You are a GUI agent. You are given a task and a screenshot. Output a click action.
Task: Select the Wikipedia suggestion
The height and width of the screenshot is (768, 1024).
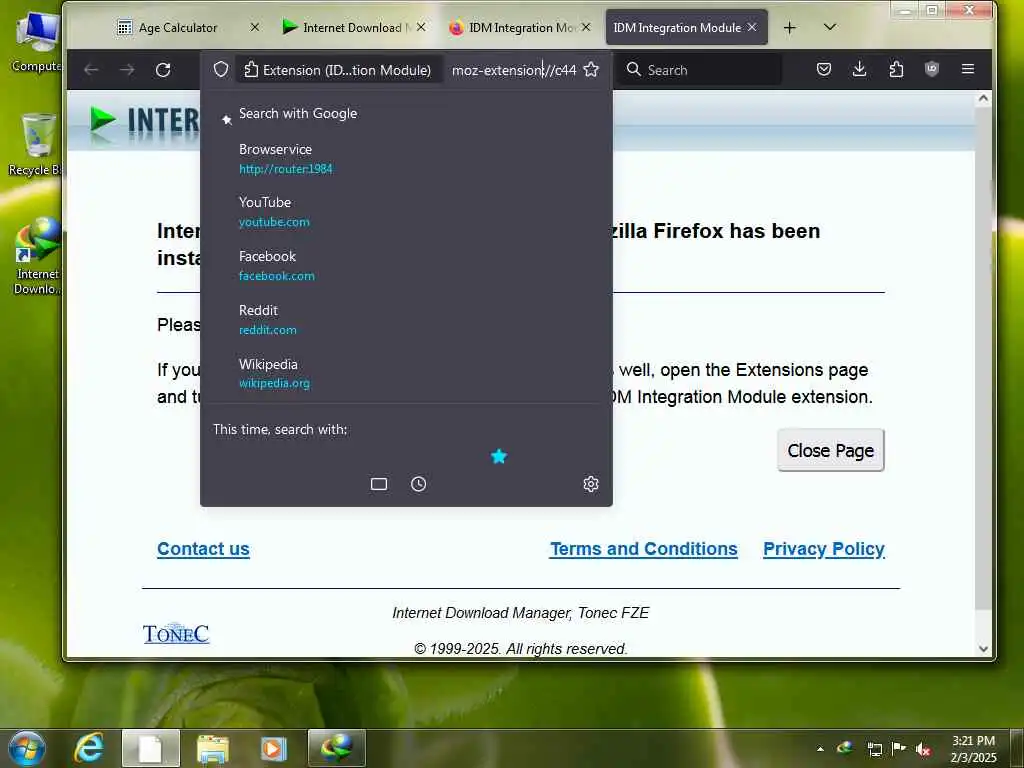click(x=406, y=374)
